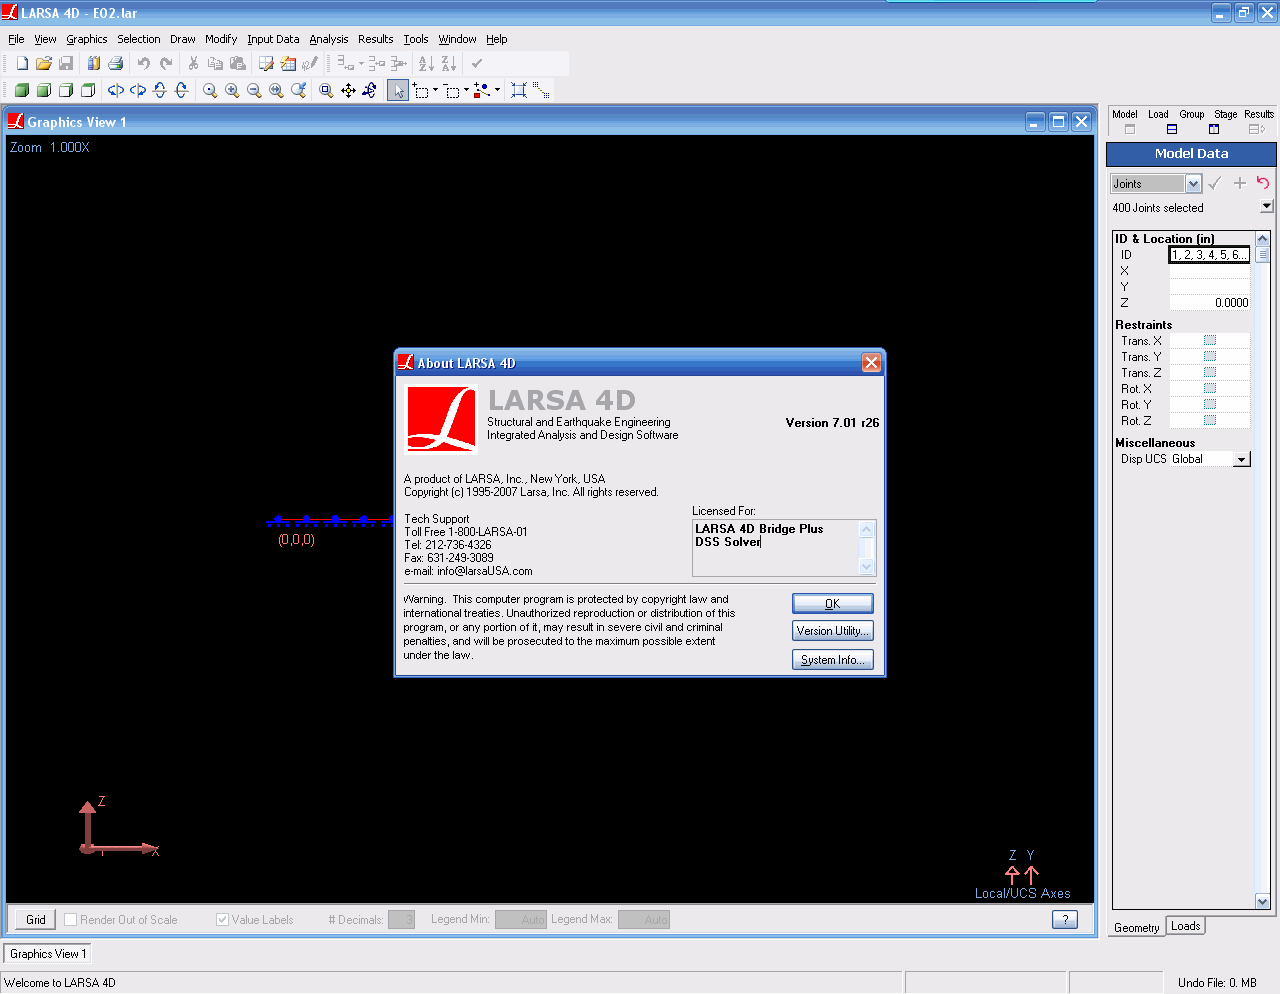1280x994 pixels.
Task: Sort ascending with the A-Z icon
Action: pos(426,63)
